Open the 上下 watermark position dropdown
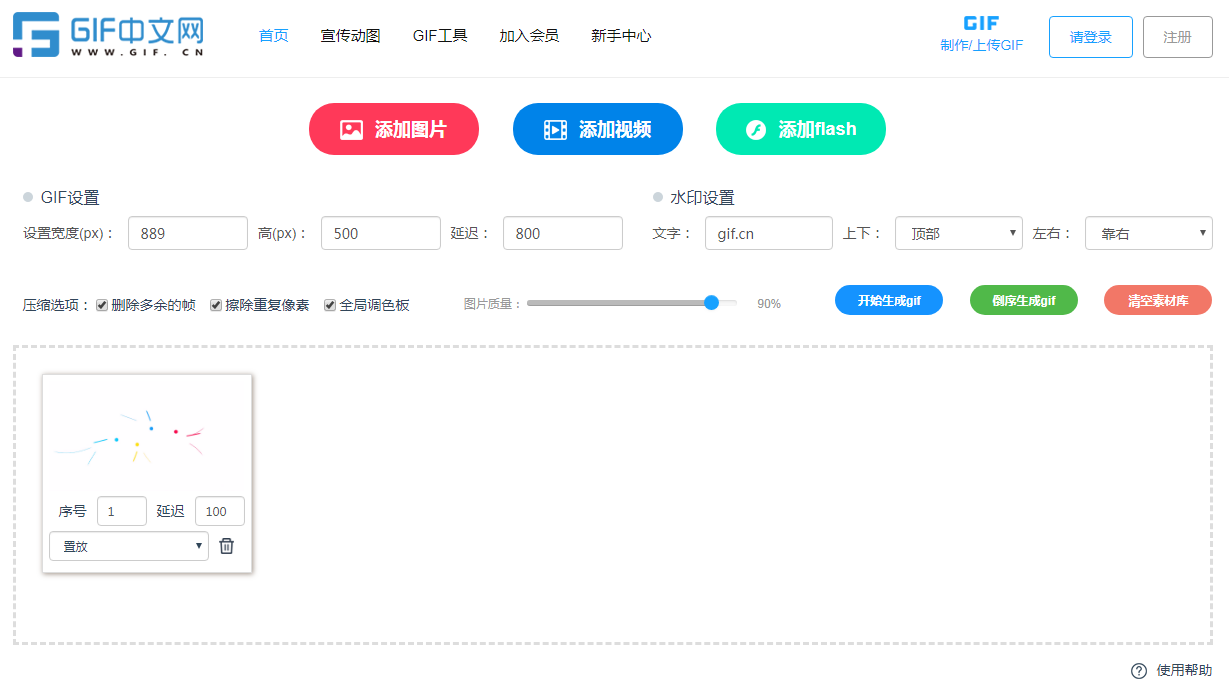Viewport: 1229px width, 690px height. pos(959,233)
